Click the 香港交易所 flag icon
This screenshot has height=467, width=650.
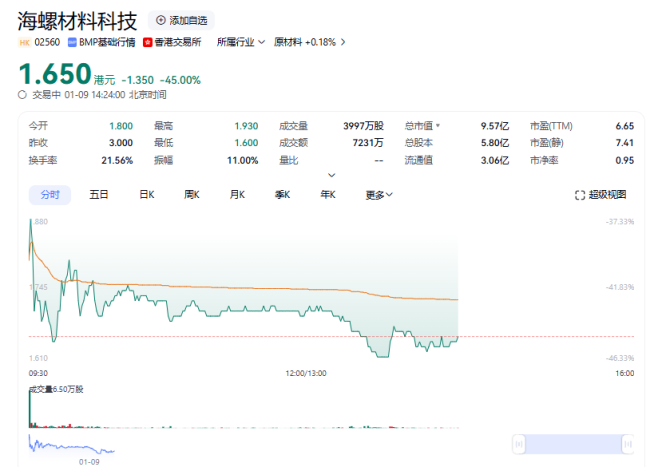(147, 42)
